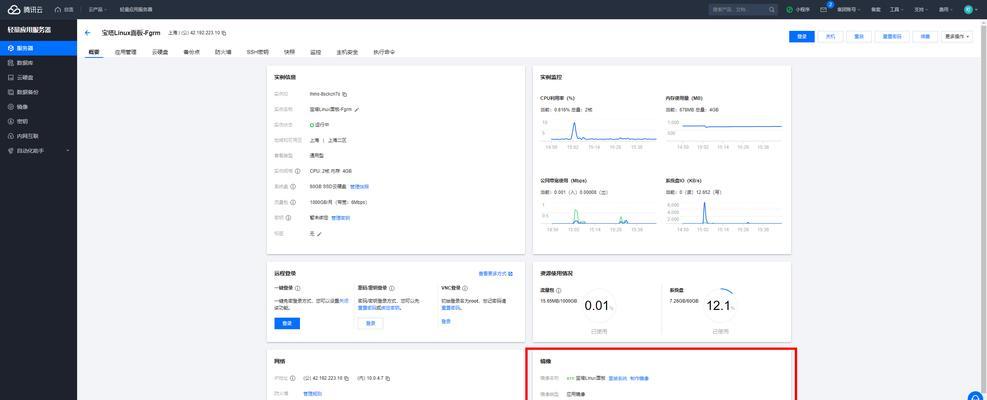Copy the internal IP 10.0.4.7
The image size is (987, 400).
click(388, 378)
